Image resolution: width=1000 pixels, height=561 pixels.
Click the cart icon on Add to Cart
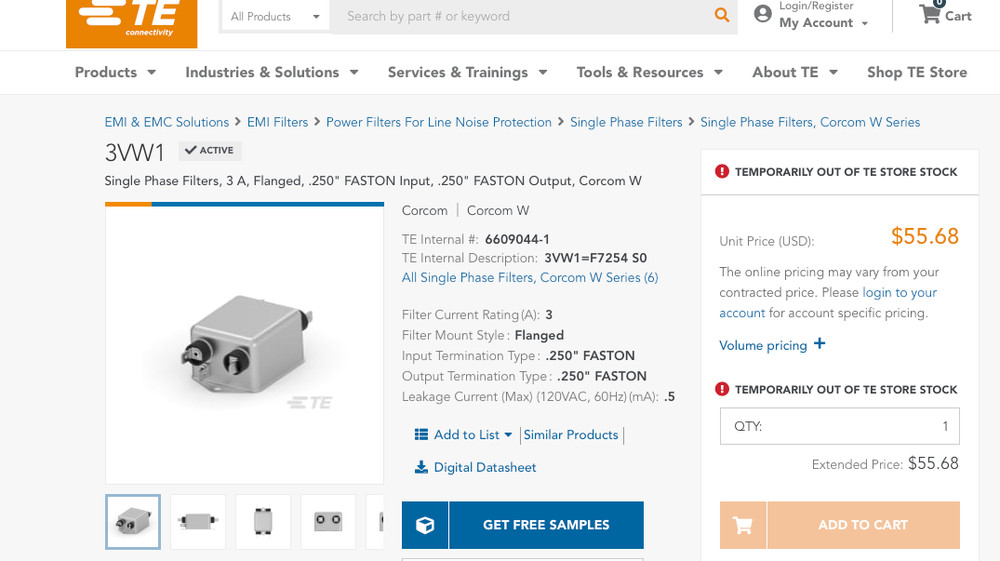point(742,525)
